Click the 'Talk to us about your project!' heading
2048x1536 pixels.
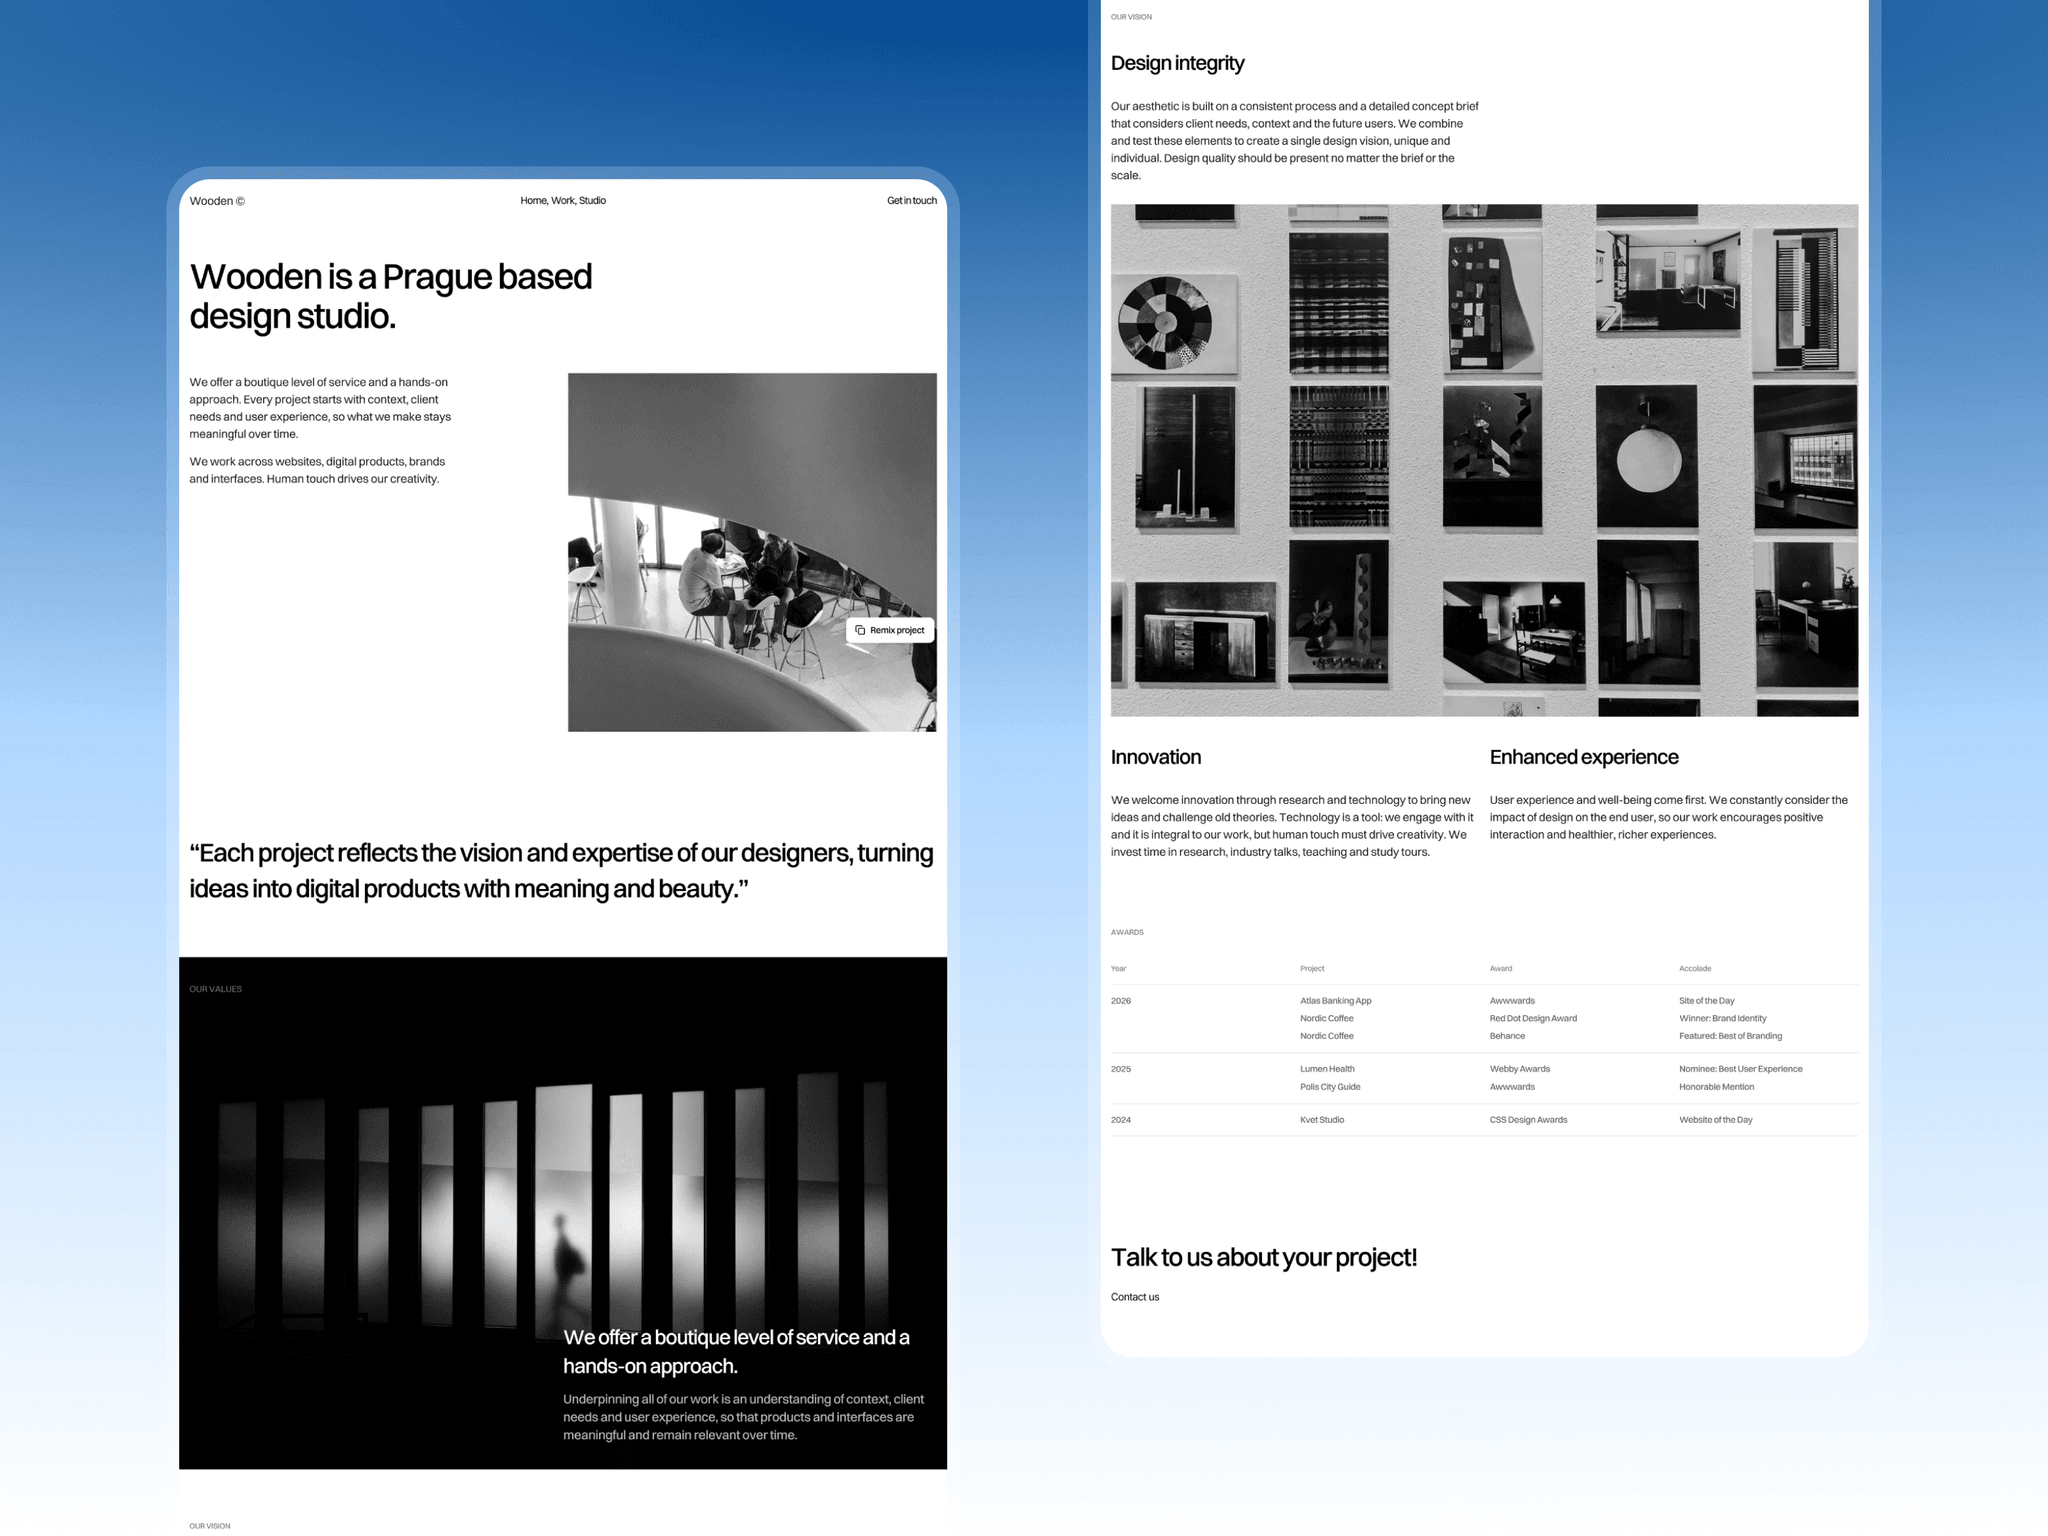[1264, 1258]
